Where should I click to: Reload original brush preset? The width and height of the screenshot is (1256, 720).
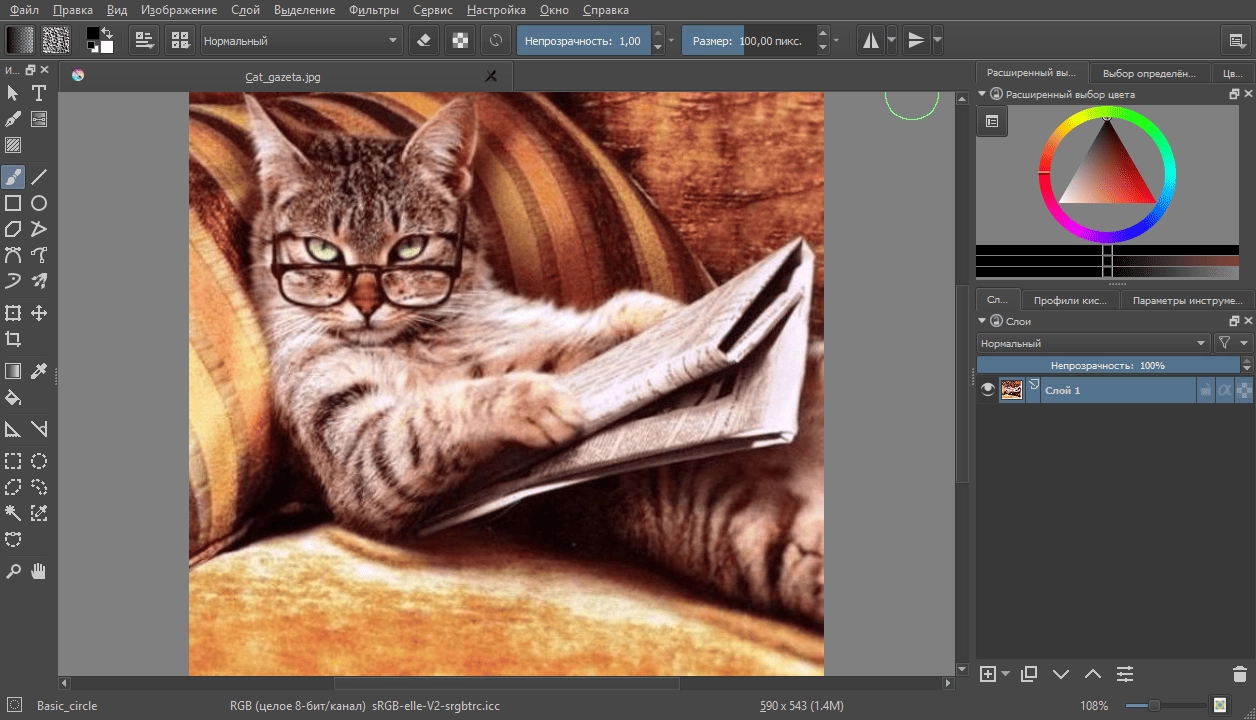coord(496,40)
